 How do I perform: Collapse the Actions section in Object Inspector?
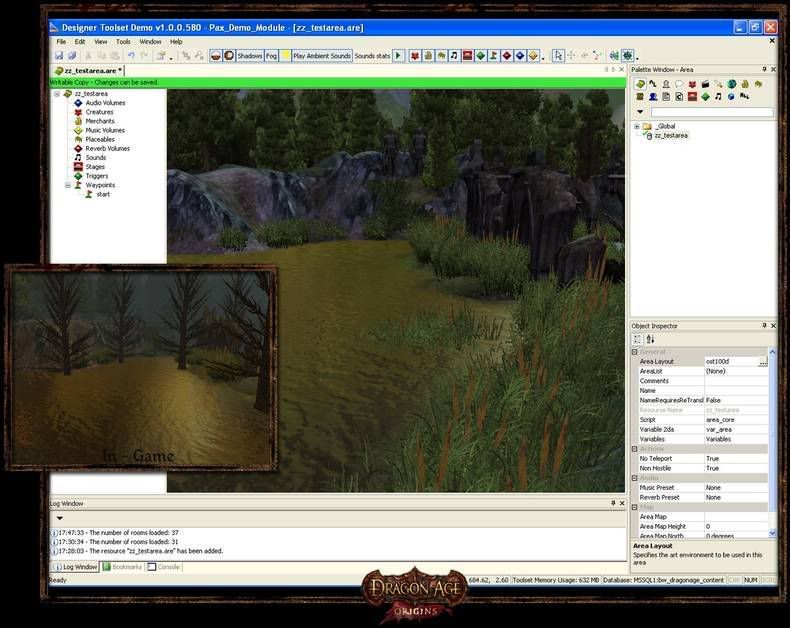[635, 449]
